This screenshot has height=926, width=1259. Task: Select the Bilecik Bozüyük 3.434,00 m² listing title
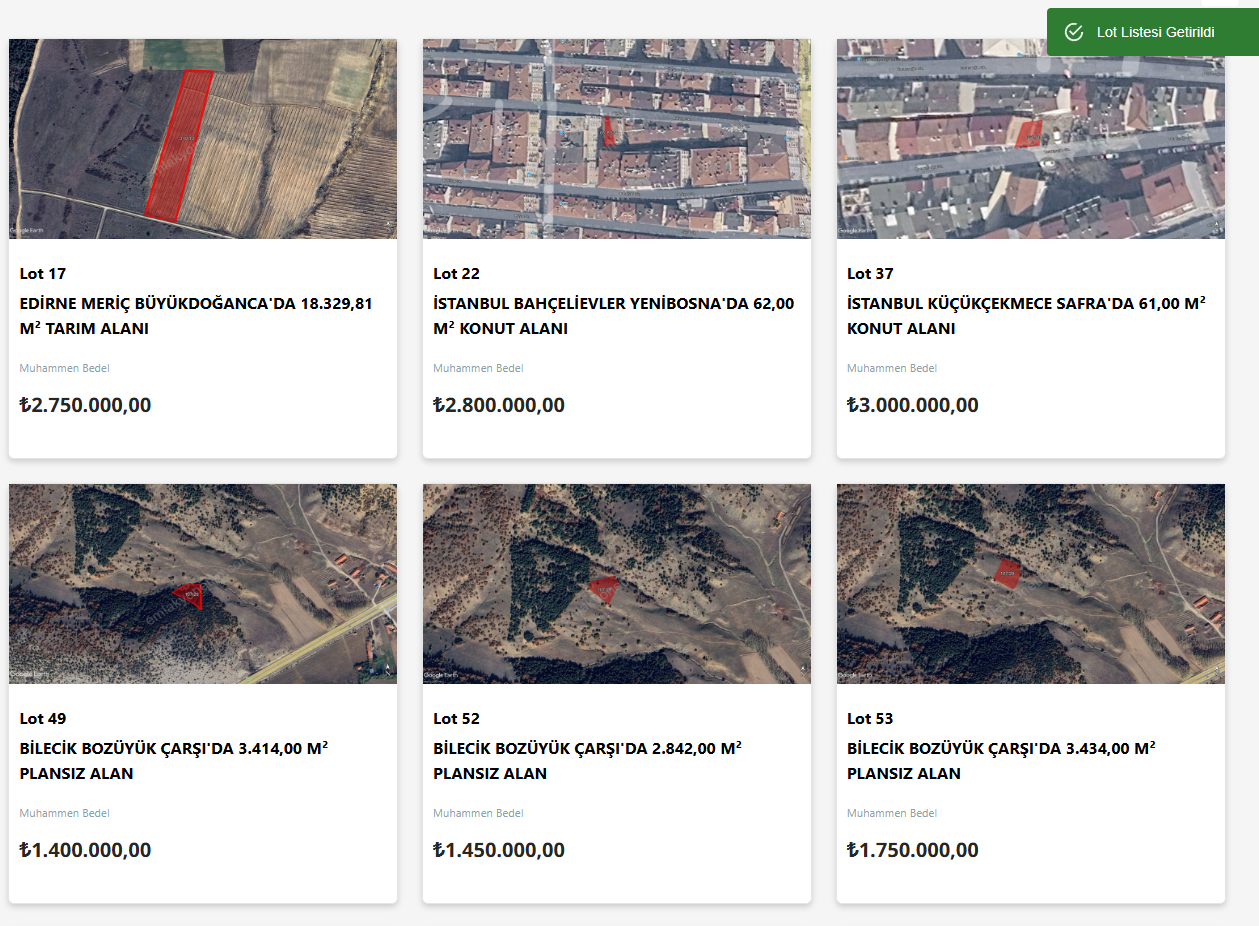click(1001, 761)
